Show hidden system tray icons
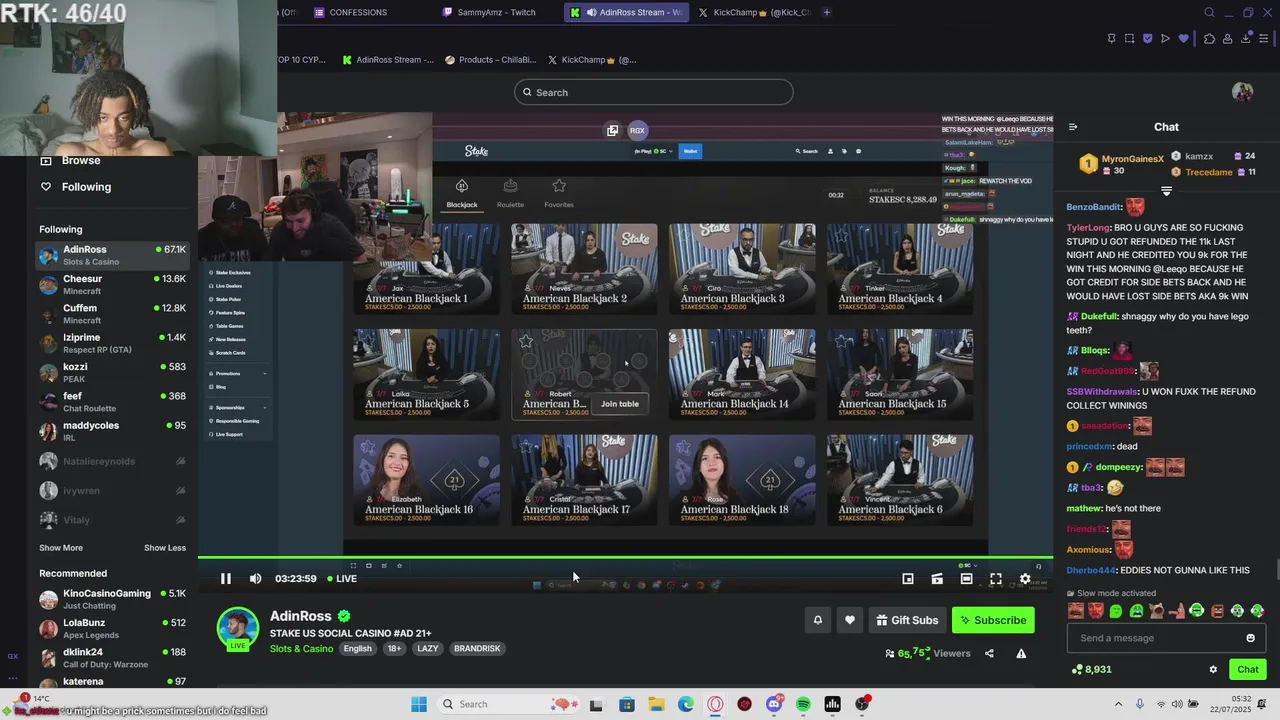The height and width of the screenshot is (720, 1280). pyautogui.click(x=1118, y=704)
